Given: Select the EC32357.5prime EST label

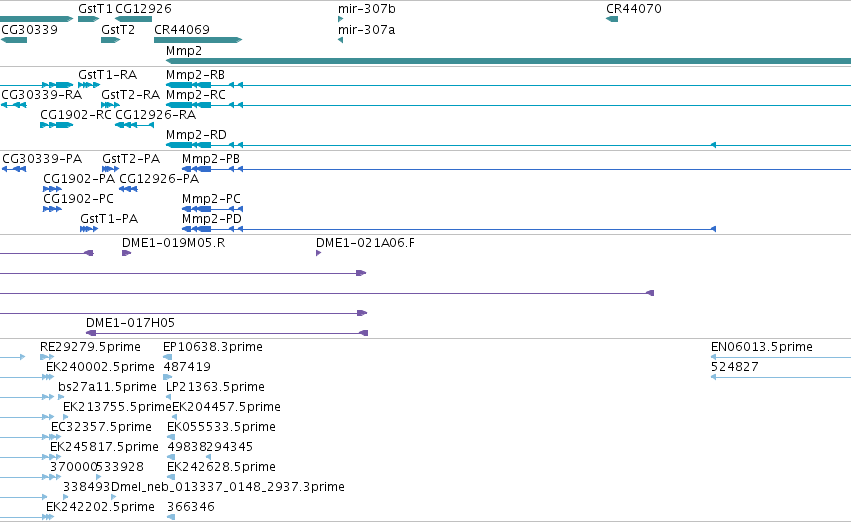Looking at the screenshot, I should tap(101, 427).
